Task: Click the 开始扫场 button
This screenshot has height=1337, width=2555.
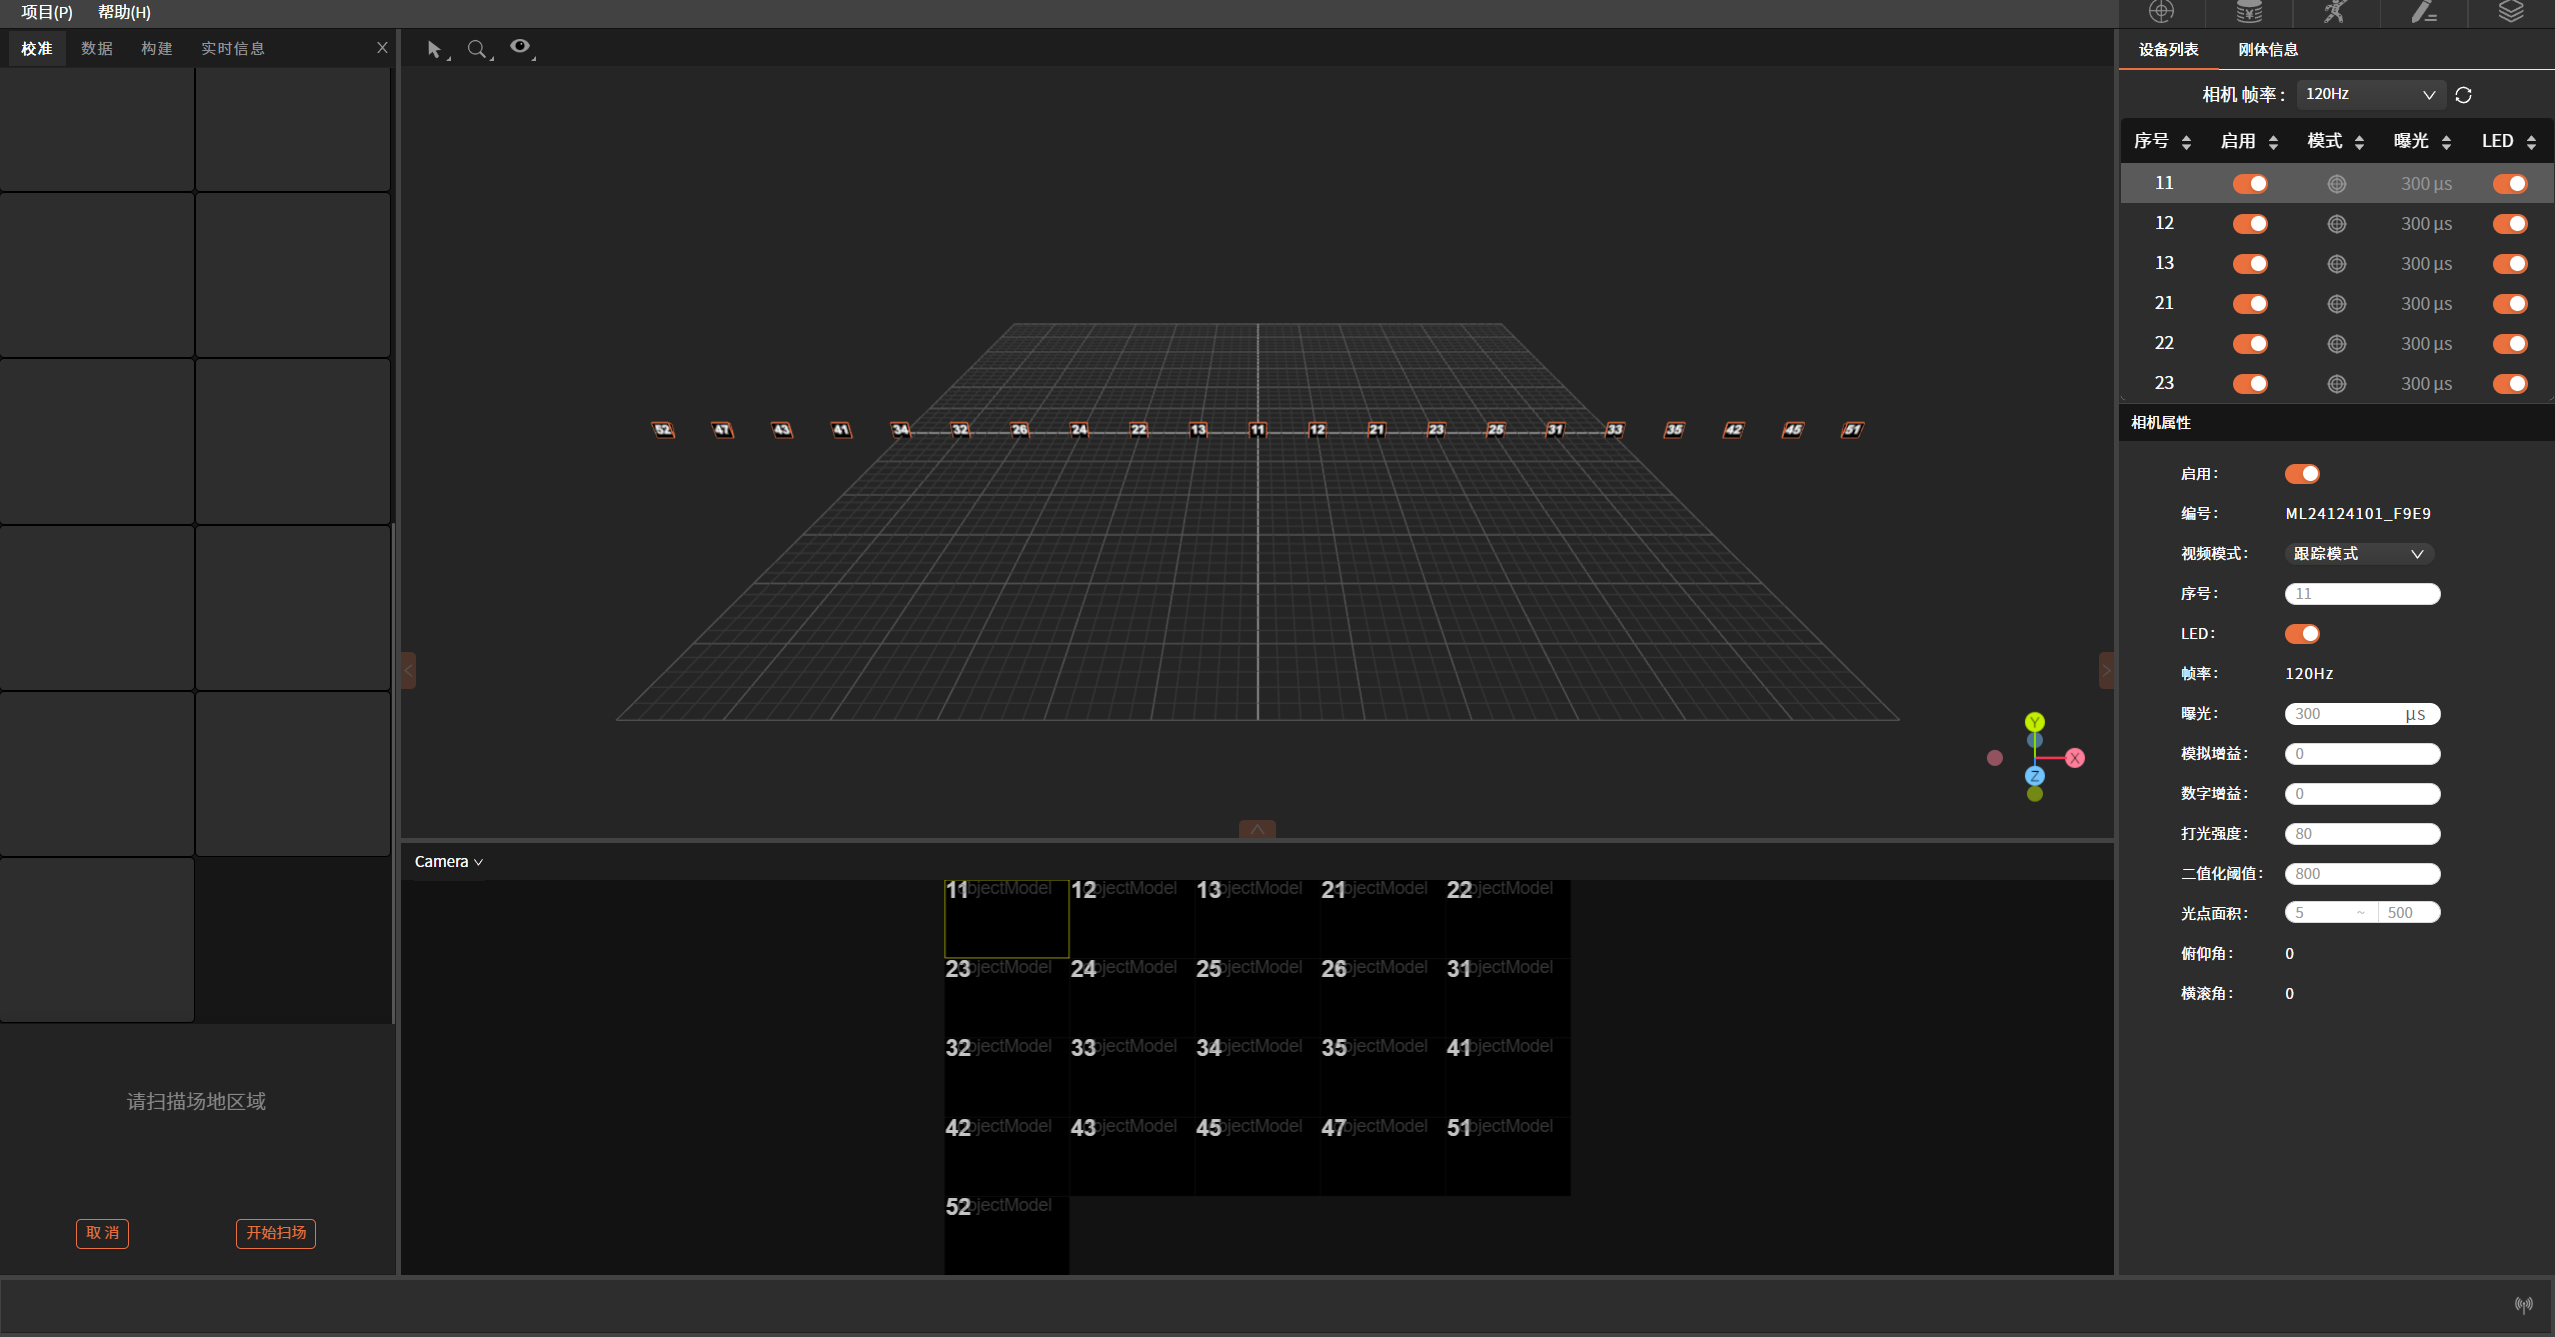Action: [x=276, y=1233]
